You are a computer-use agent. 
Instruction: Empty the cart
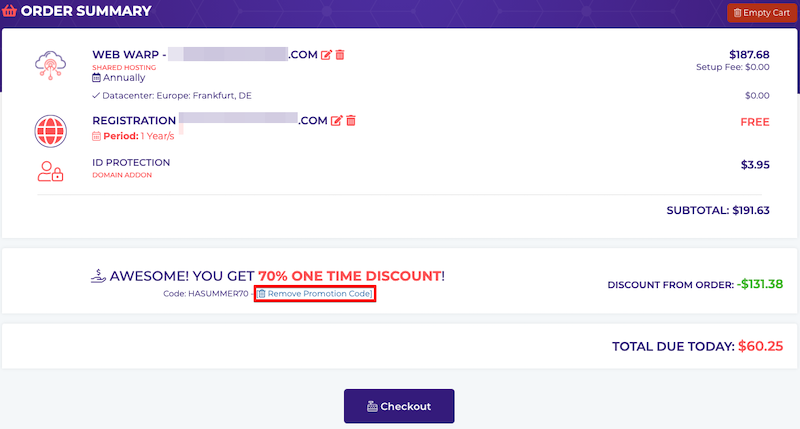[x=761, y=13]
